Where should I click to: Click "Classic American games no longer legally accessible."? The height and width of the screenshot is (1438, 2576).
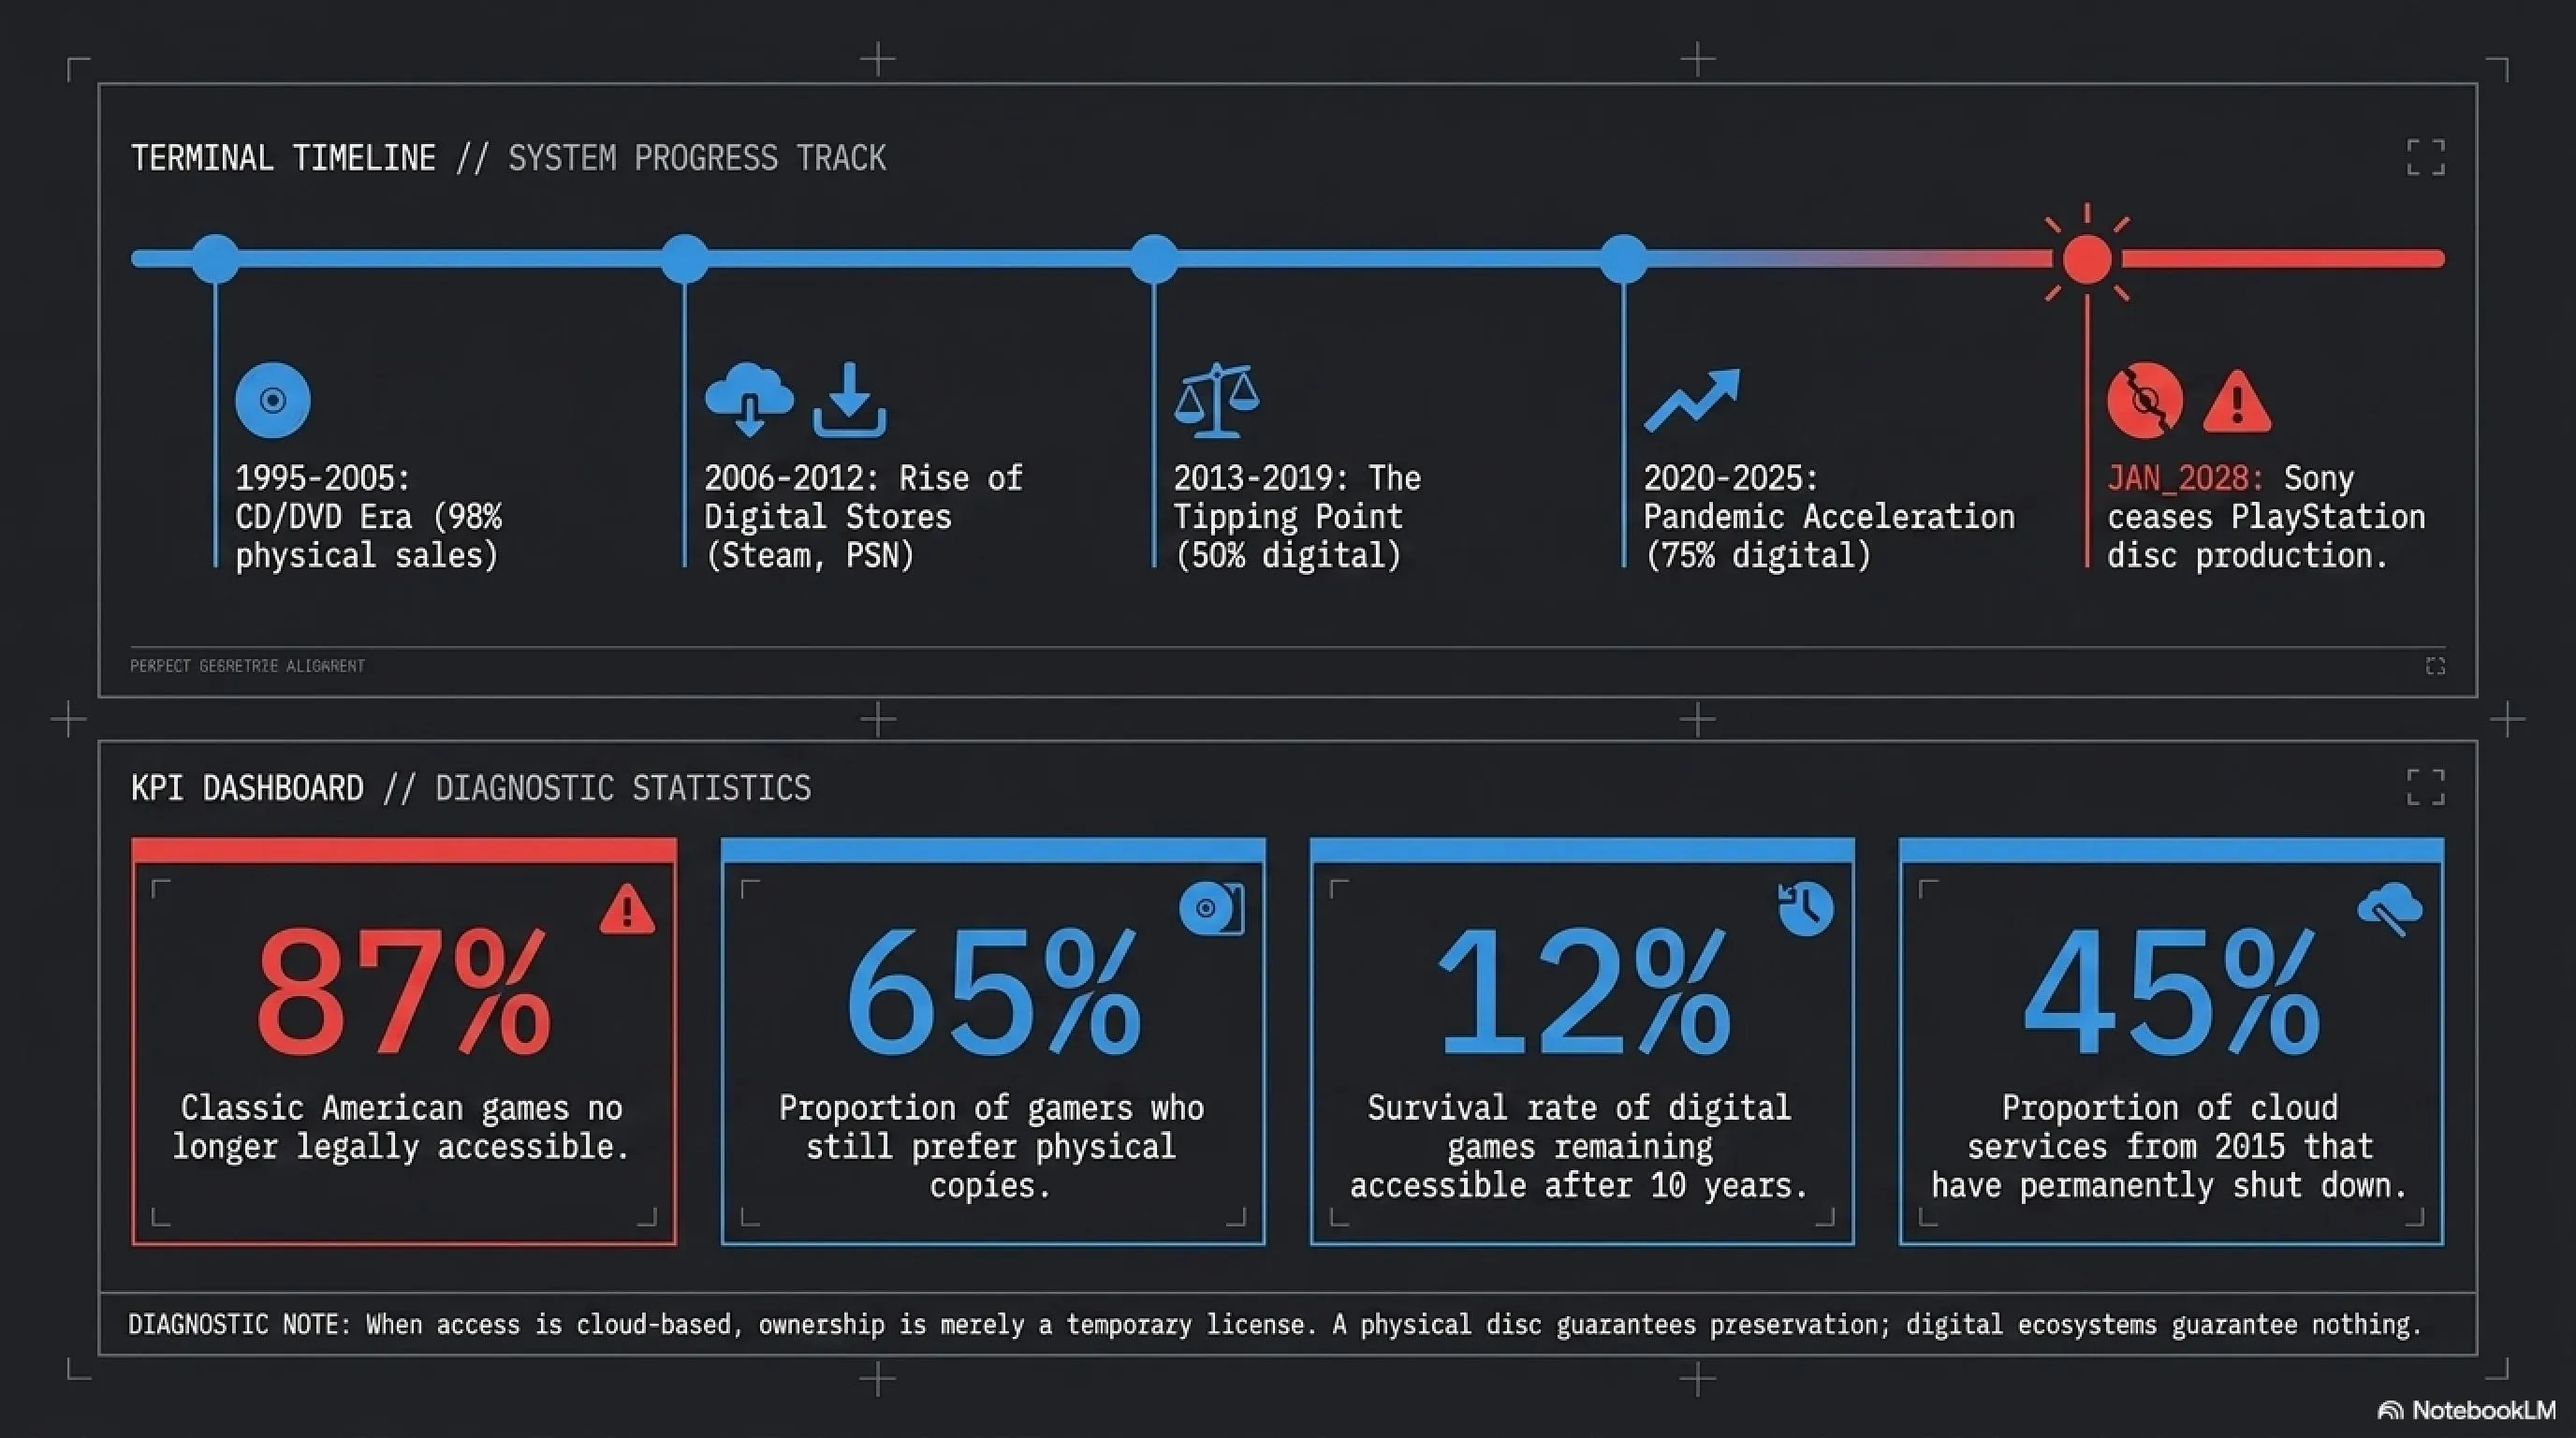pyautogui.click(x=402, y=1127)
